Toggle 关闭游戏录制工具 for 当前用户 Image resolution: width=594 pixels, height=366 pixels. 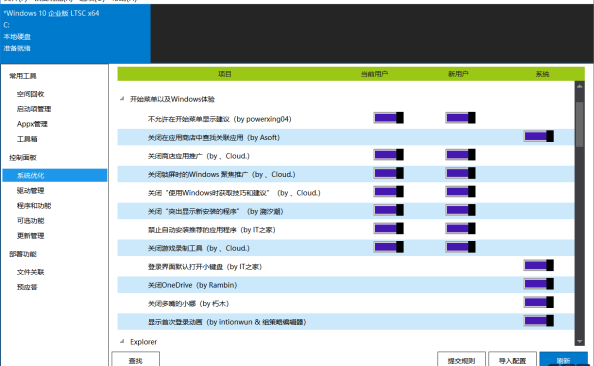point(388,247)
